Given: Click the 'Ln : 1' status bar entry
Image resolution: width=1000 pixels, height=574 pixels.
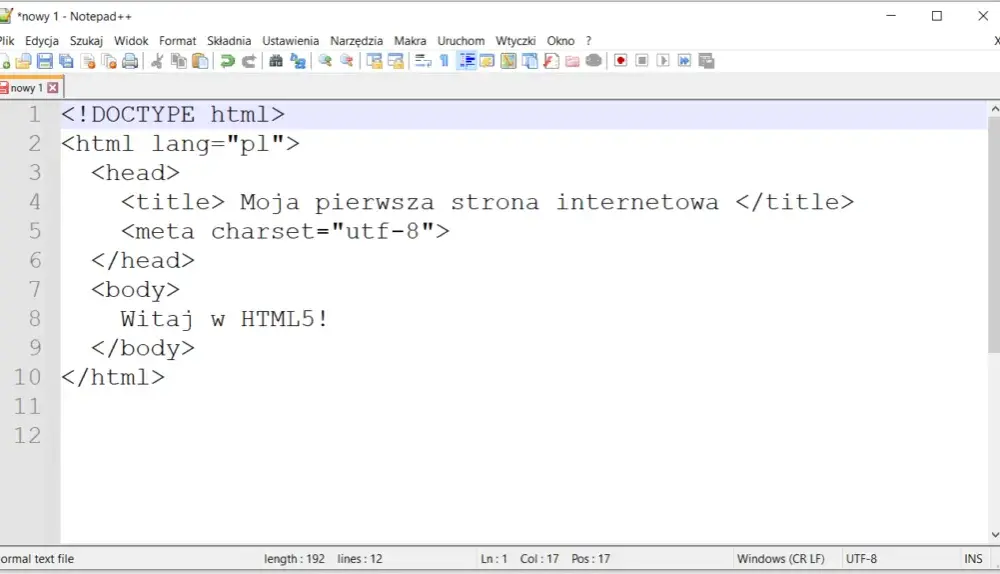Looking at the screenshot, I should [494, 559].
